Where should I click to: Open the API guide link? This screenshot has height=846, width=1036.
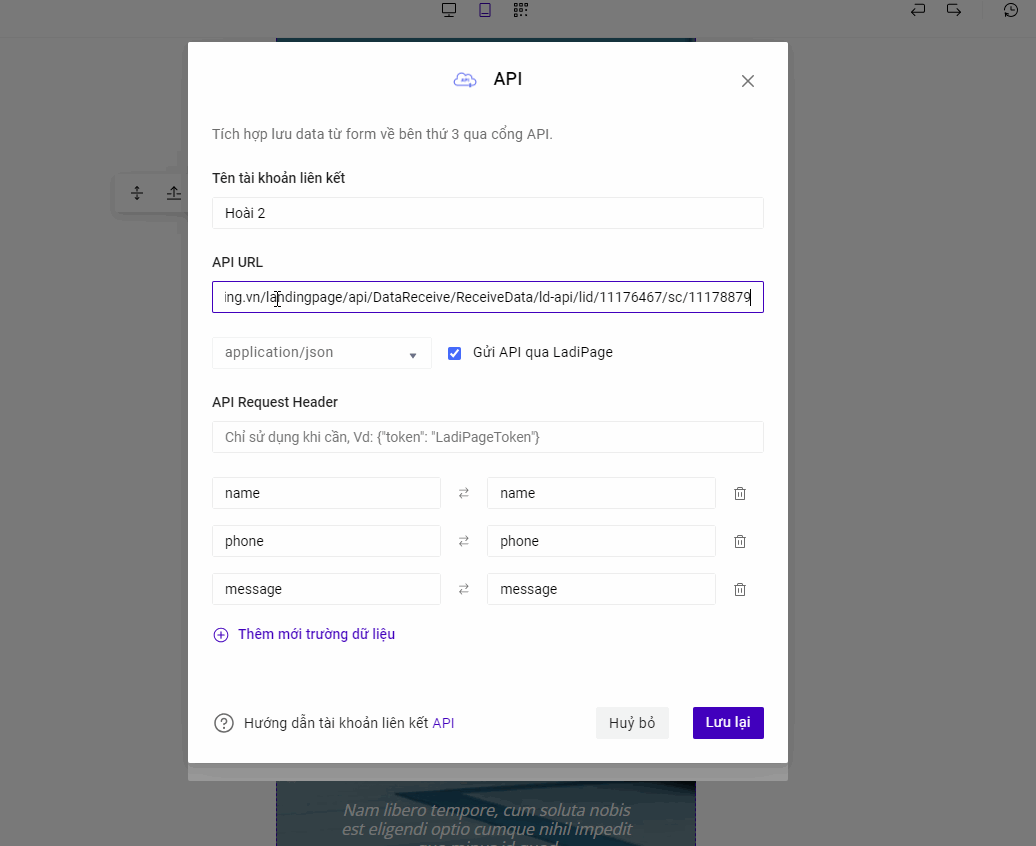coord(443,723)
